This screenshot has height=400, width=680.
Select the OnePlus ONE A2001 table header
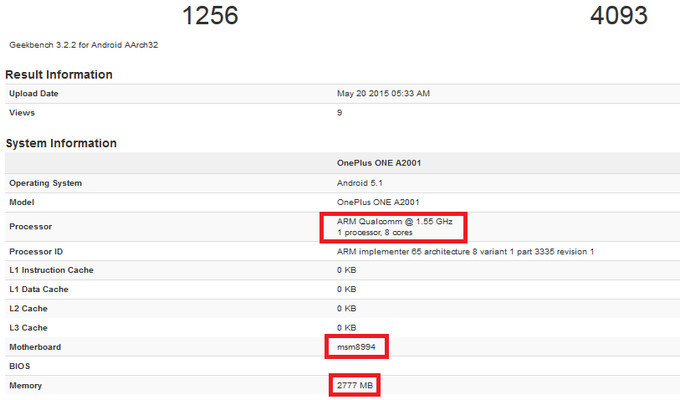coord(379,163)
